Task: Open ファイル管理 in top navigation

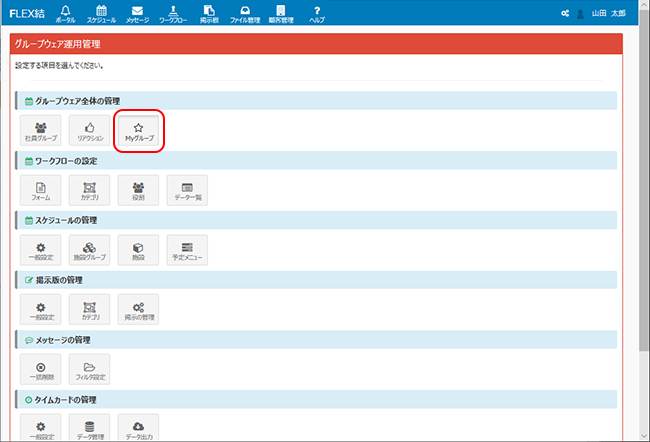Action: pyautogui.click(x=245, y=14)
